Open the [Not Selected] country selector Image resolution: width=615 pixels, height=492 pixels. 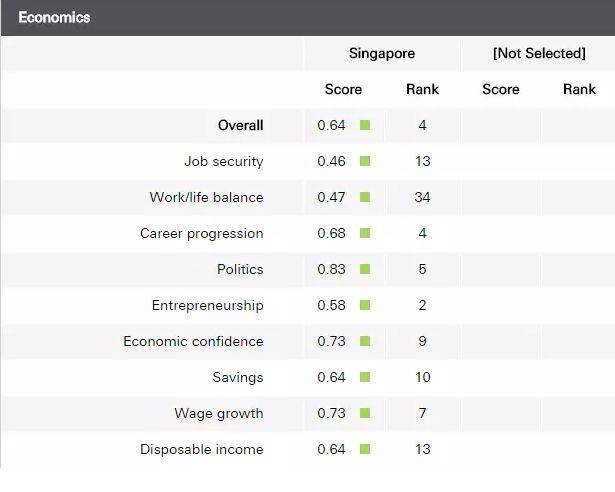538,53
